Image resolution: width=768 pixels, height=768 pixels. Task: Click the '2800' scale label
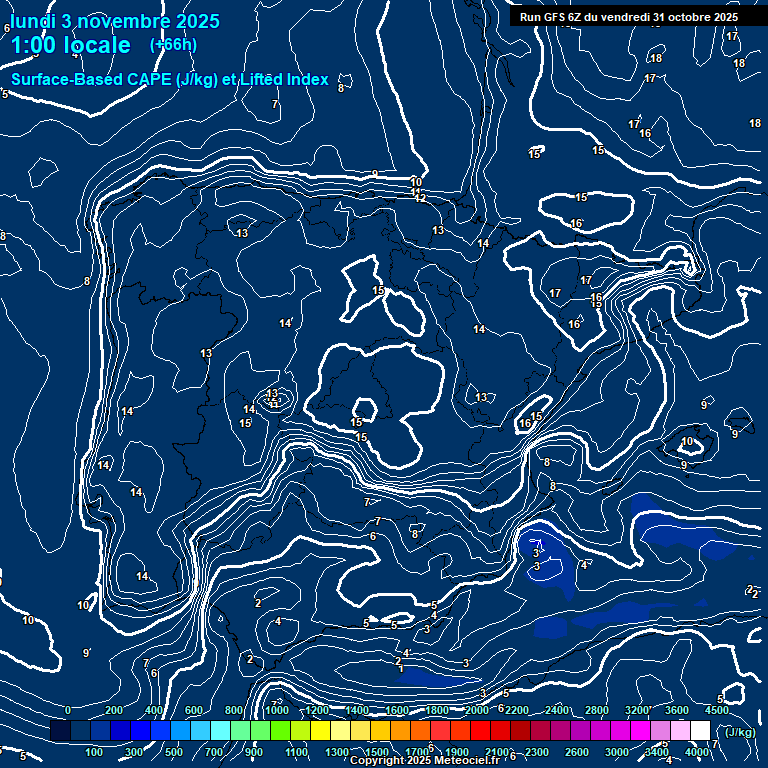click(597, 710)
